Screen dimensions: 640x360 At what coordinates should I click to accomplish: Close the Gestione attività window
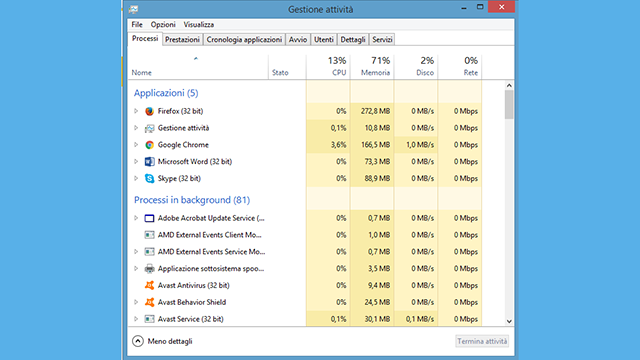pyautogui.click(x=502, y=7)
